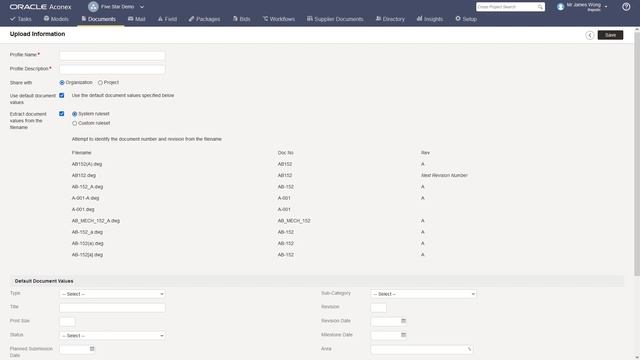Focus the Revision Date field
640x360 pixels.
click(x=385, y=322)
